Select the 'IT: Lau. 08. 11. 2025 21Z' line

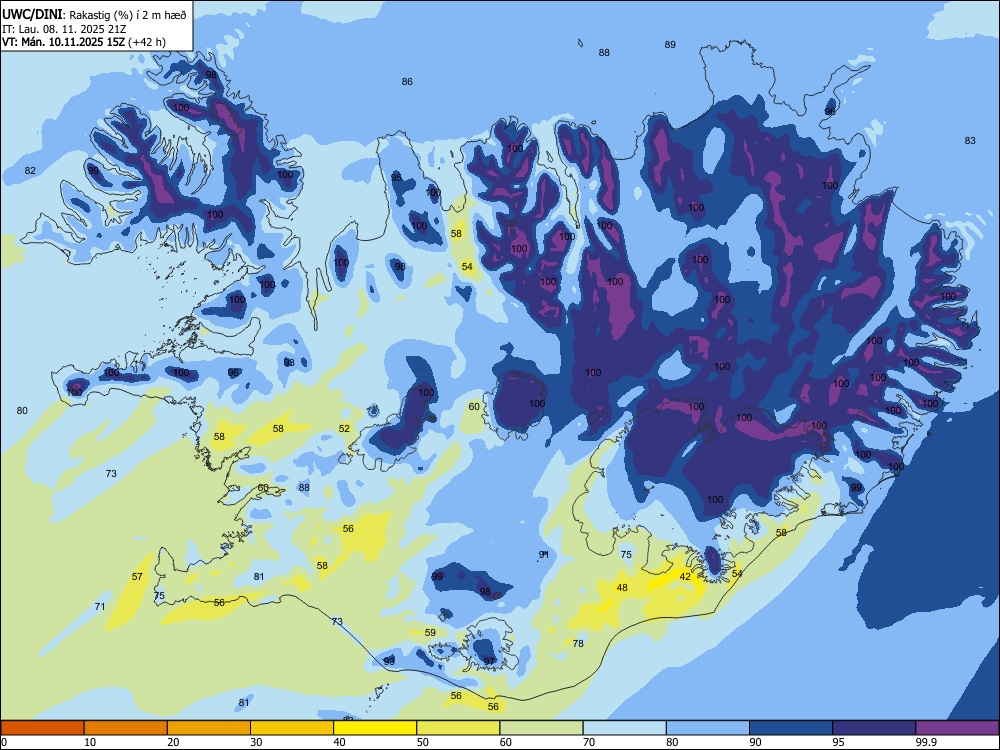click(x=64, y=29)
